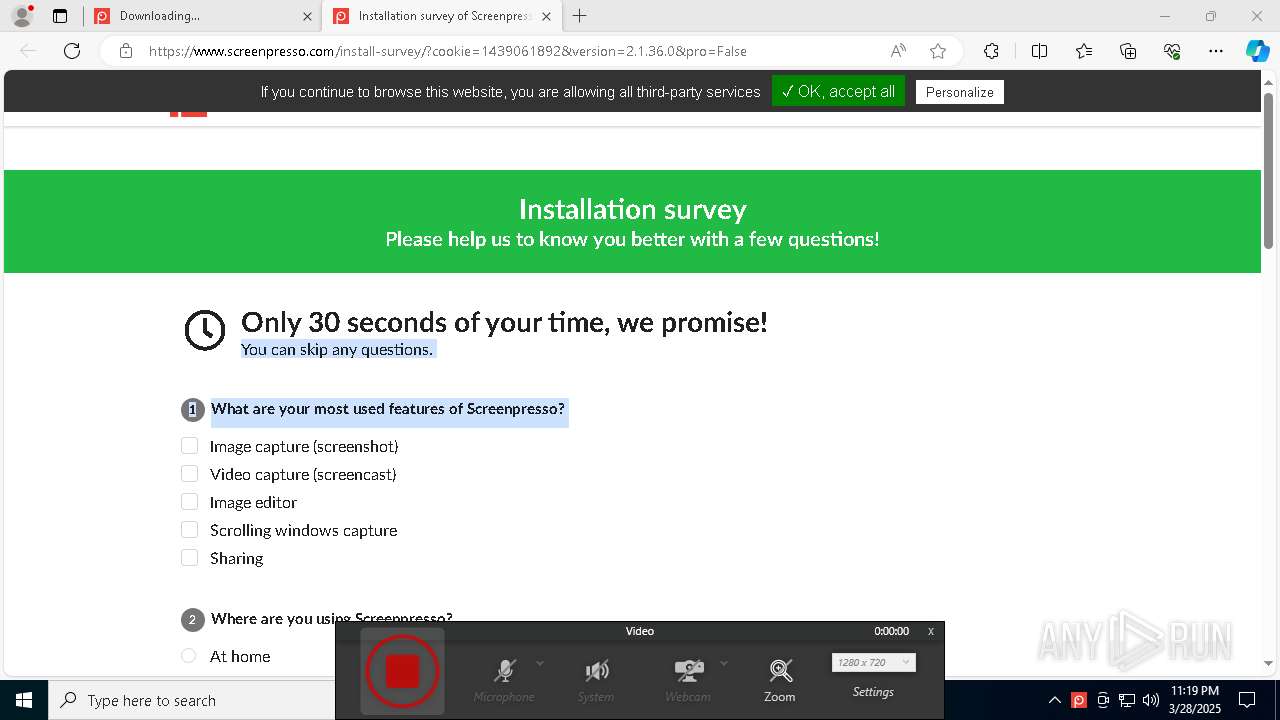Open Screenpresso tray icon
Screen dimensions: 1280x720
click(1079, 700)
